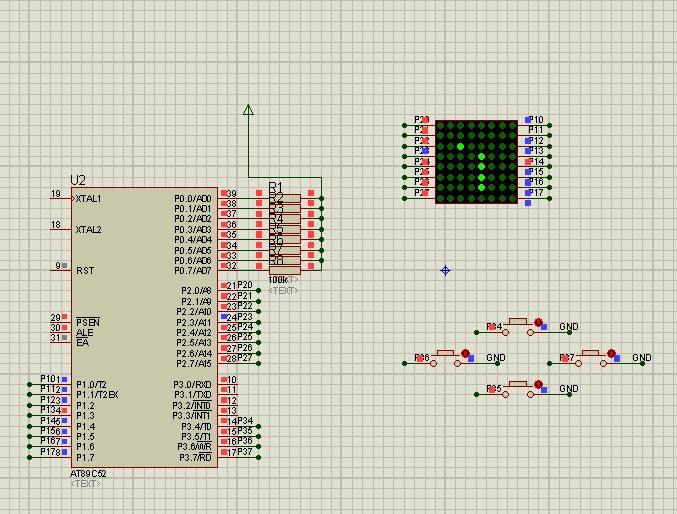Toggle the red latch dot on button P34
Screen dimensions: 677x514
coord(538,322)
